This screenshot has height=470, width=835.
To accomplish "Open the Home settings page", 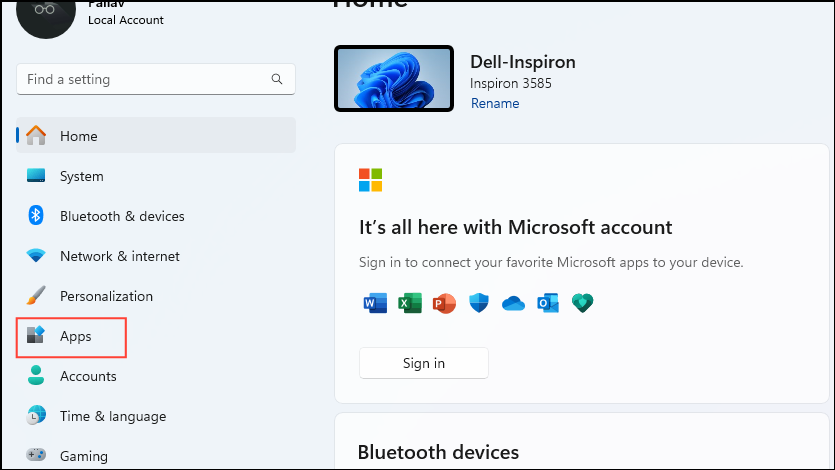I will pos(156,135).
